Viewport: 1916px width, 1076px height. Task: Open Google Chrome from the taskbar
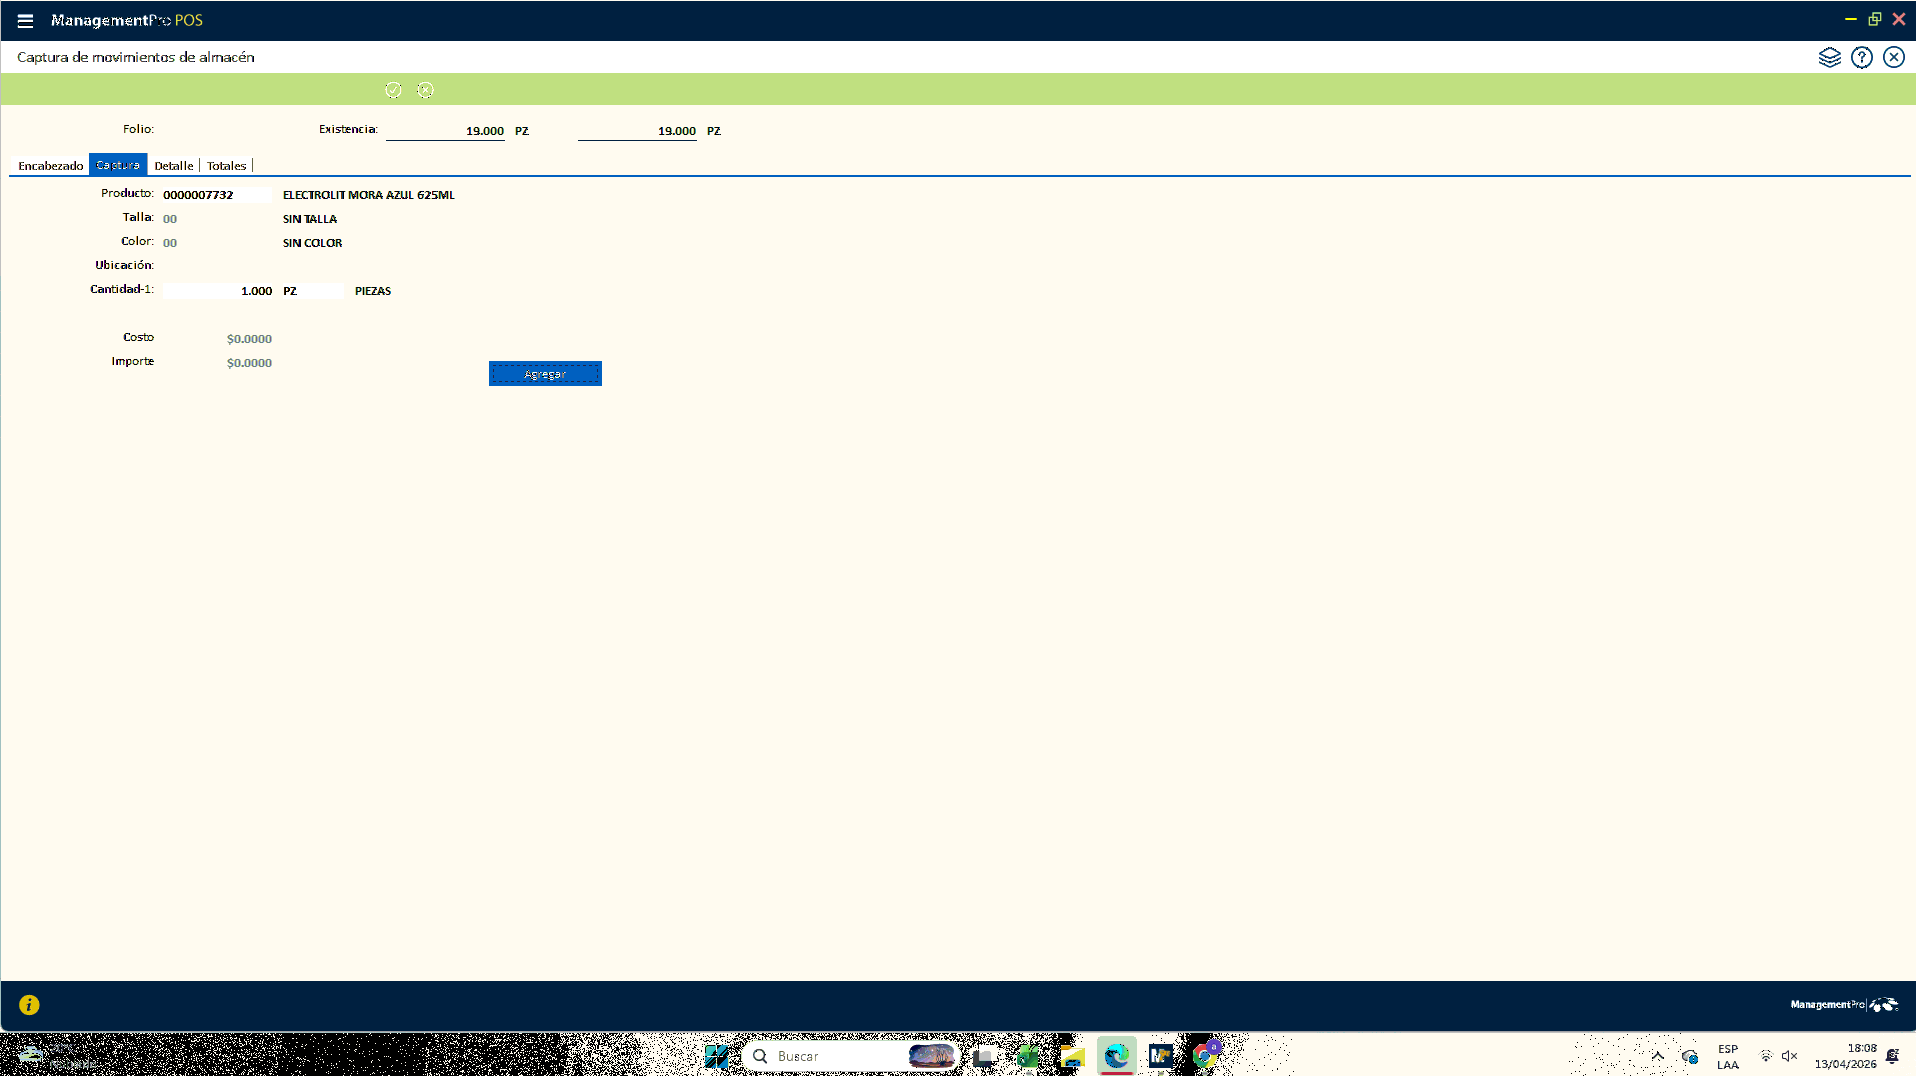coord(1205,1055)
